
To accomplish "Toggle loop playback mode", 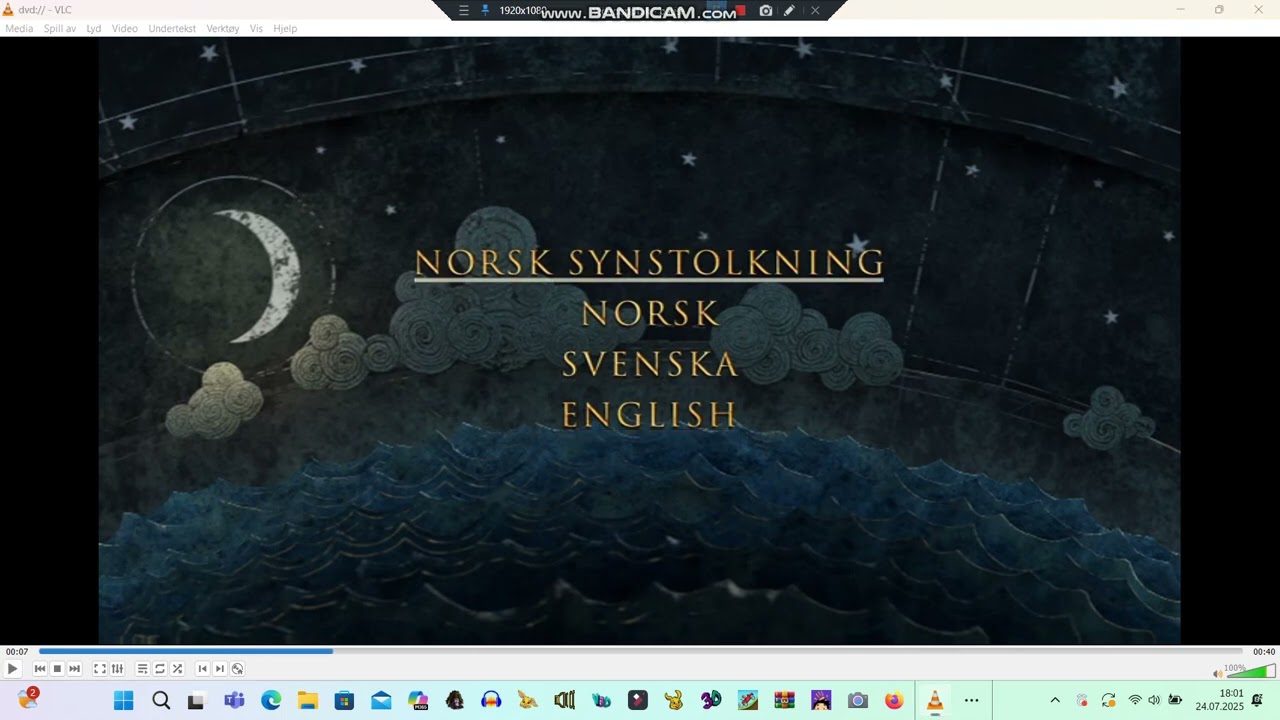I will click(x=160, y=669).
